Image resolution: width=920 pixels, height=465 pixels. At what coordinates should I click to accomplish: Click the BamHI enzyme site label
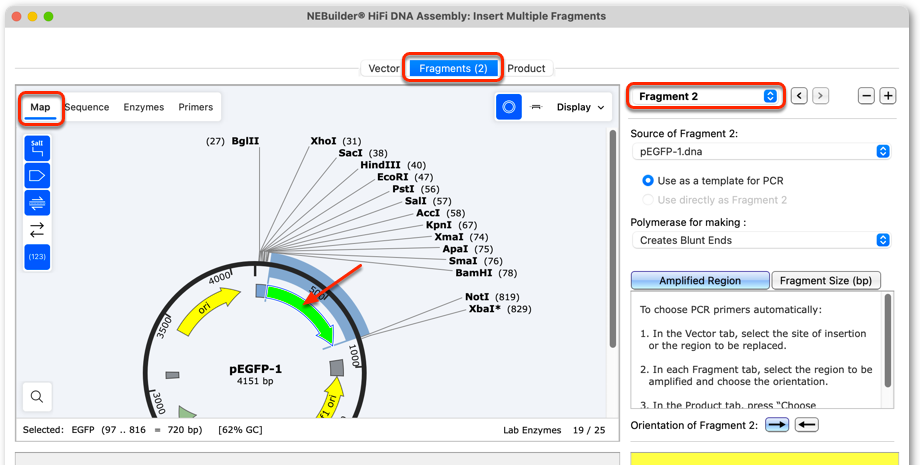tap(473, 273)
